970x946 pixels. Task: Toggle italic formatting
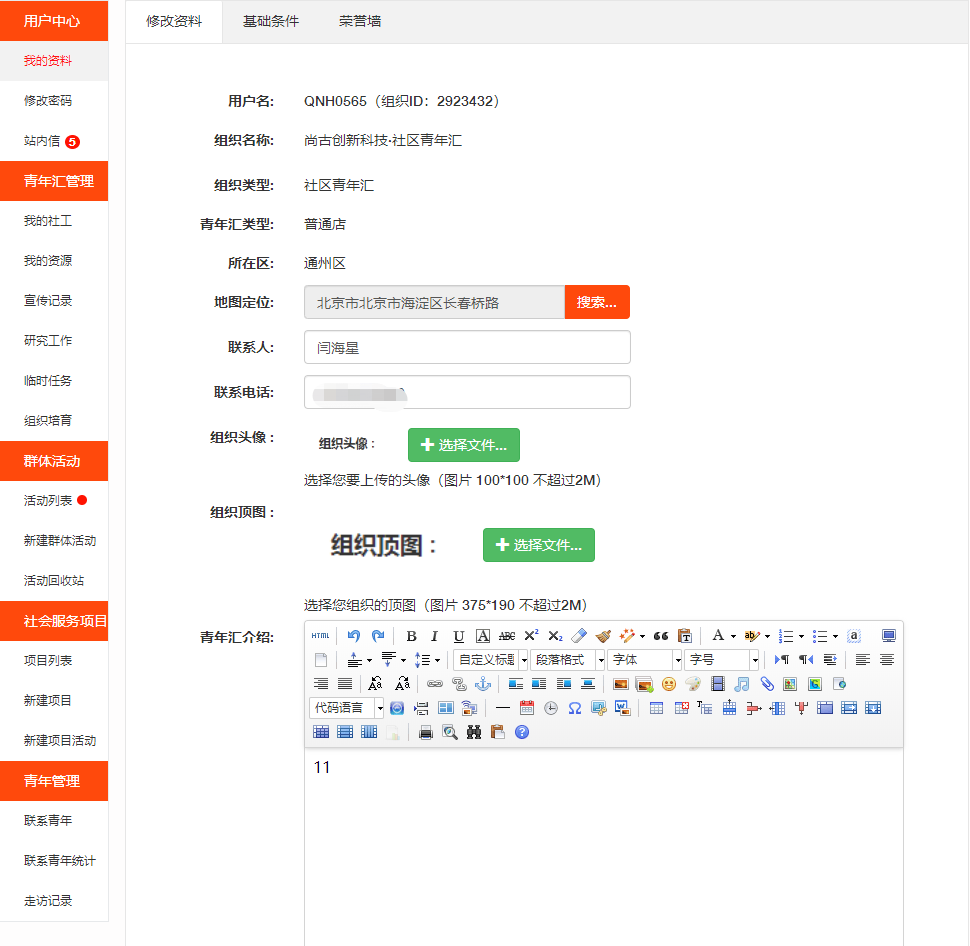click(x=434, y=635)
